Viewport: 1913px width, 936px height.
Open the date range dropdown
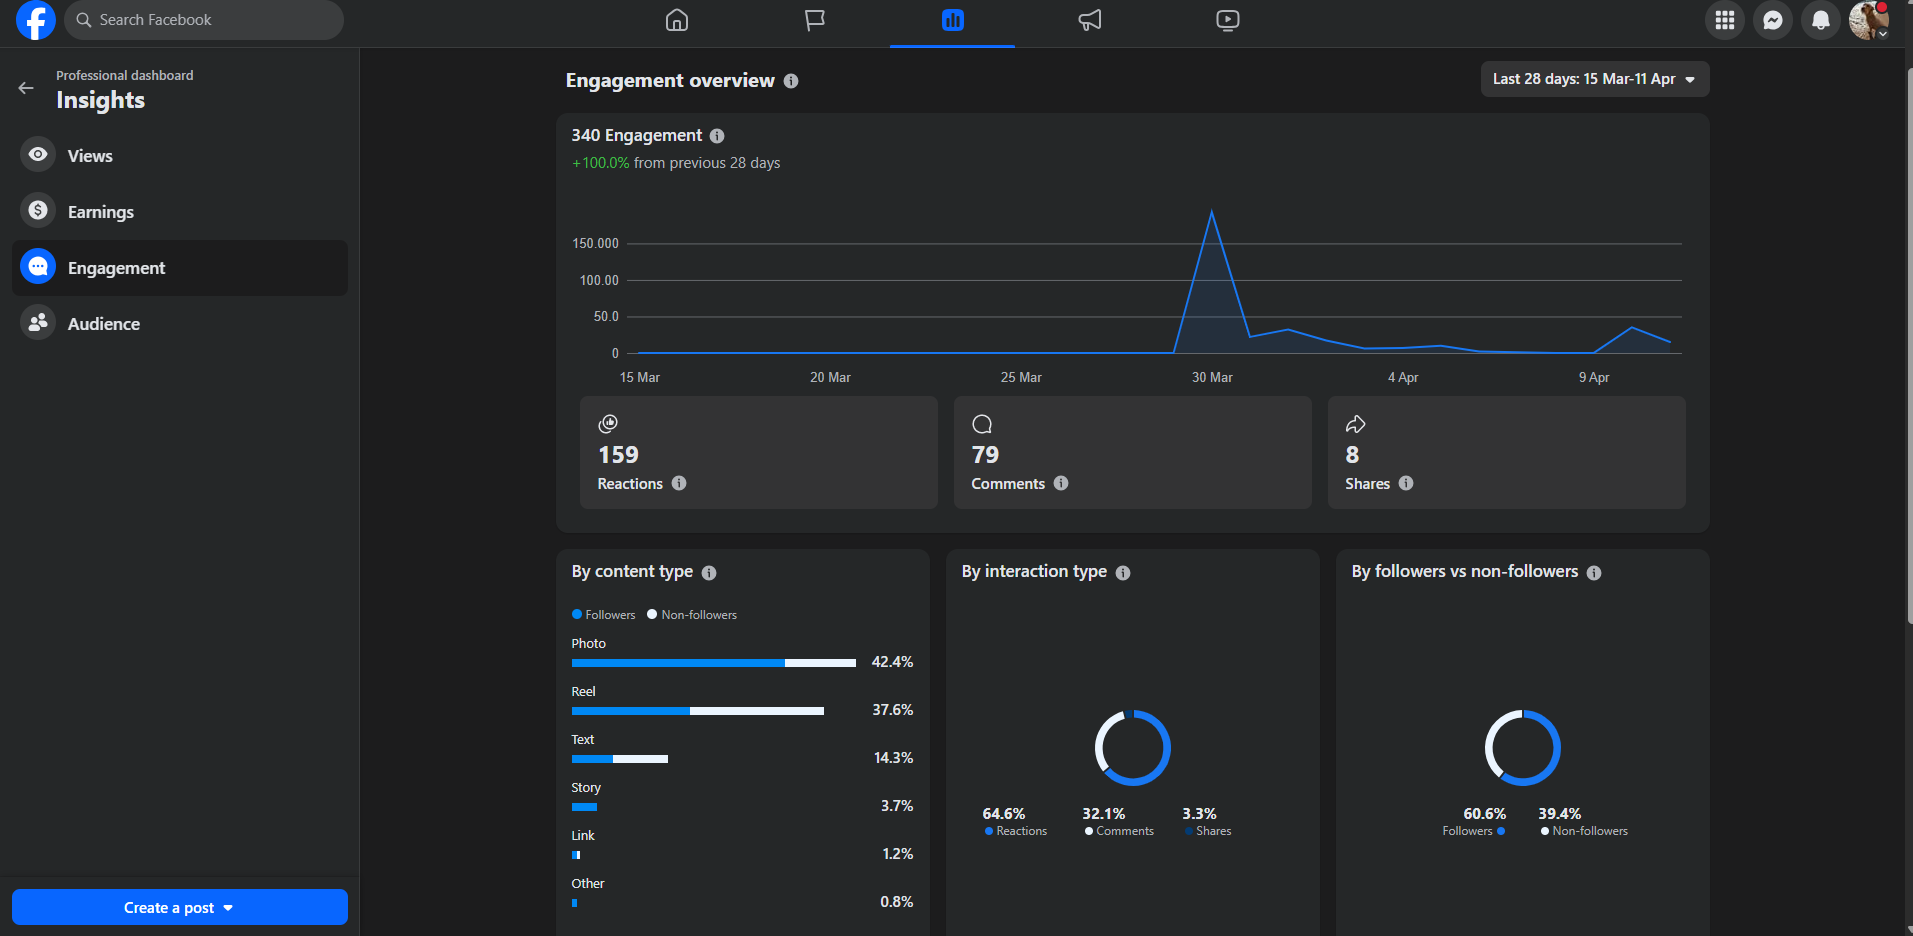[1595, 79]
